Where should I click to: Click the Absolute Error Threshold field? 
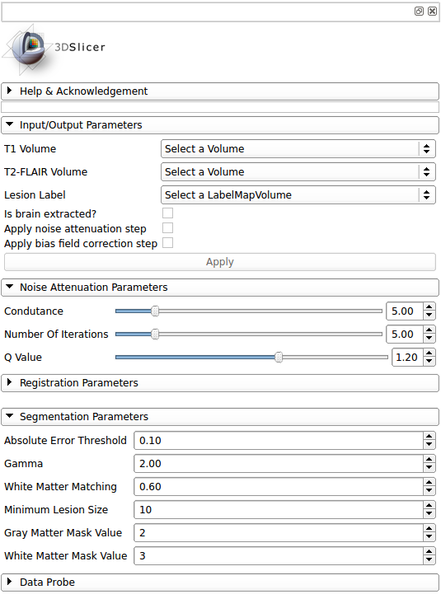(x=279, y=441)
